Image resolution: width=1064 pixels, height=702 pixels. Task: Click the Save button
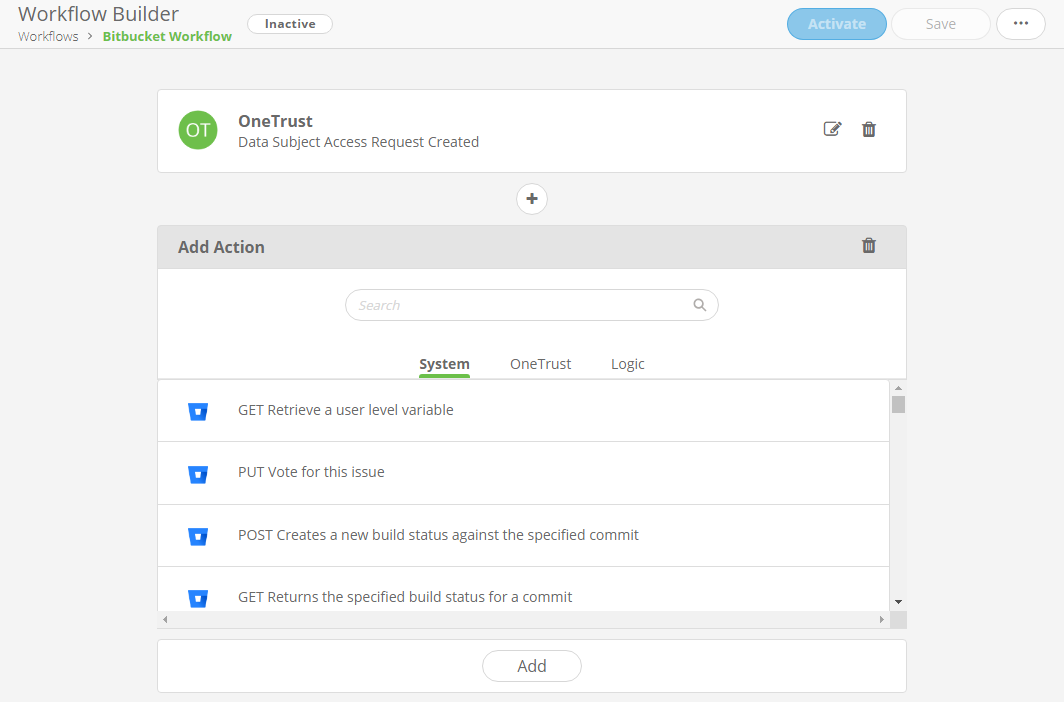(x=940, y=23)
